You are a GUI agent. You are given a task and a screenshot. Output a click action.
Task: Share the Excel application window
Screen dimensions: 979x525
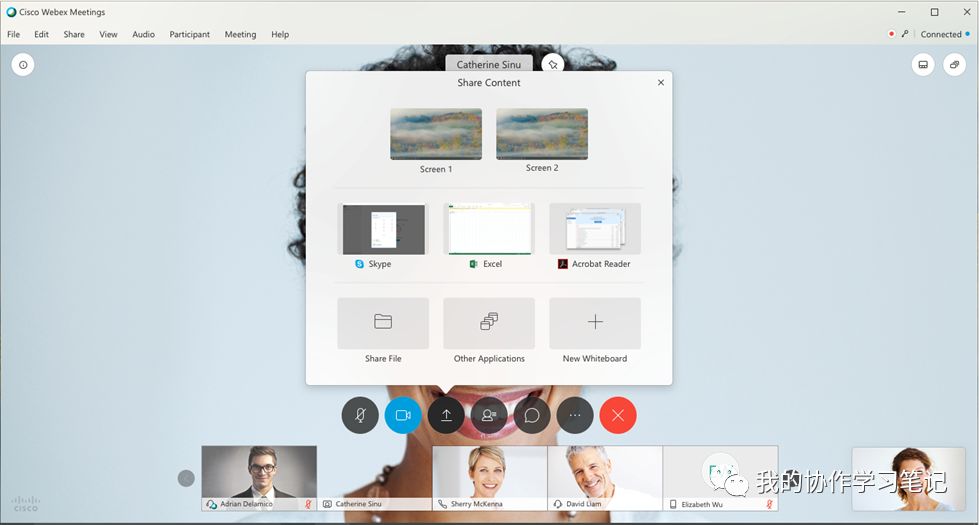coord(489,229)
